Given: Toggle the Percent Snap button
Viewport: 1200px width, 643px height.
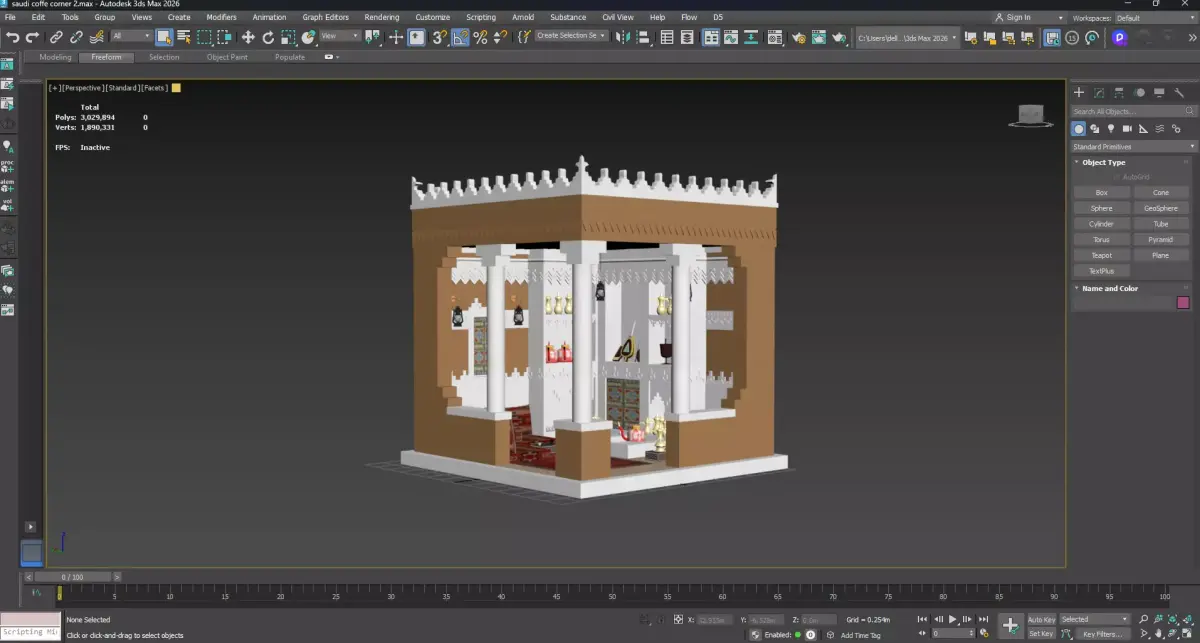Looking at the screenshot, I should point(481,37).
